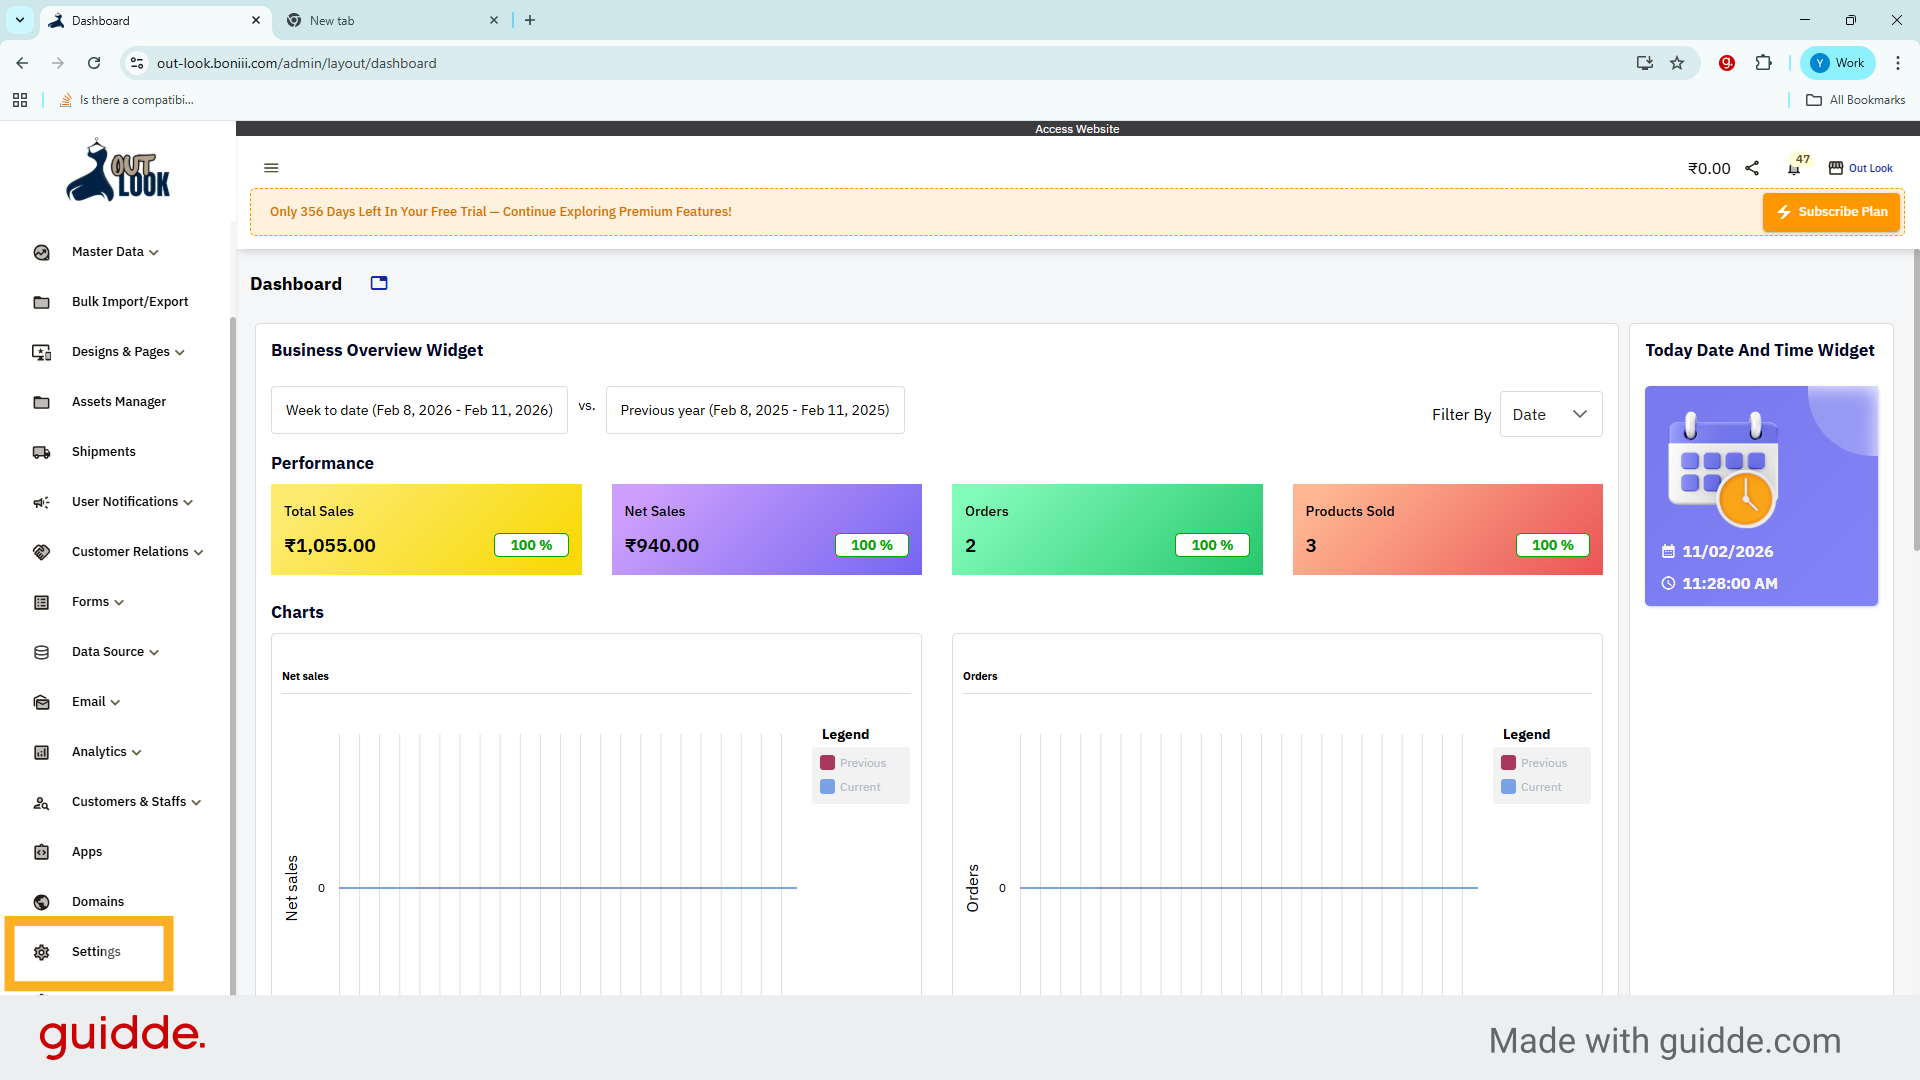Click the install app icon in address bar

tap(1644, 63)
